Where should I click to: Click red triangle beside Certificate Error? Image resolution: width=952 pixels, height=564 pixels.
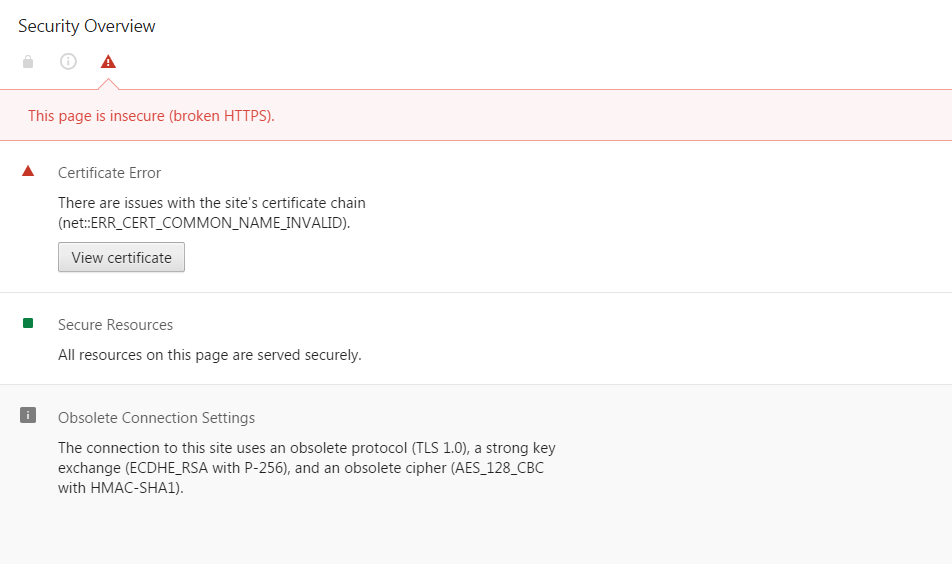pos(28,172)
